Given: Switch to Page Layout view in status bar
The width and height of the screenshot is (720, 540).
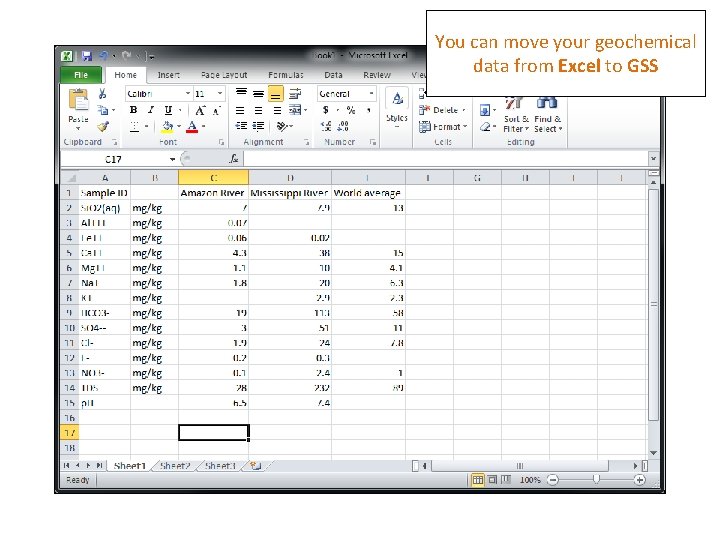Looking at the screenshot, I should [x=492, y=480].
